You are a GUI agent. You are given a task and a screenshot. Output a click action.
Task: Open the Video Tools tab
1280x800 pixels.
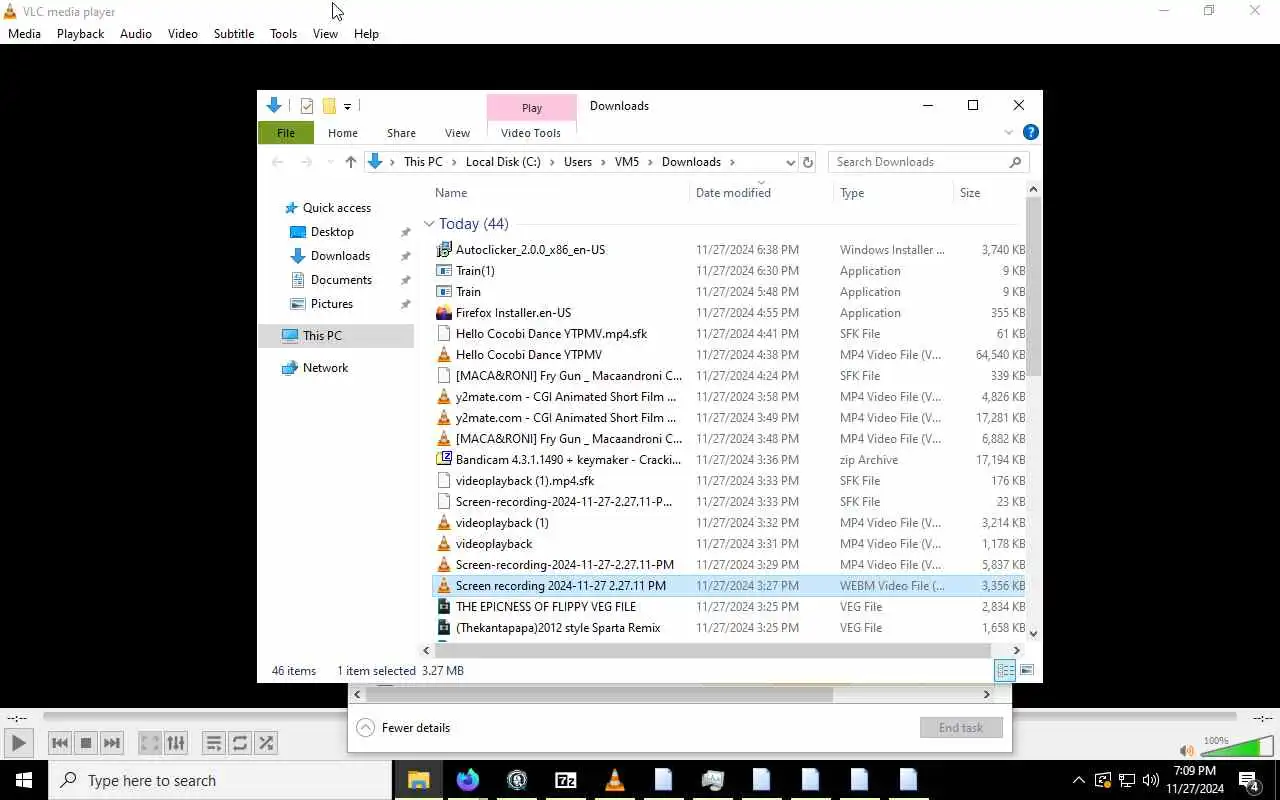pos(531,133)
